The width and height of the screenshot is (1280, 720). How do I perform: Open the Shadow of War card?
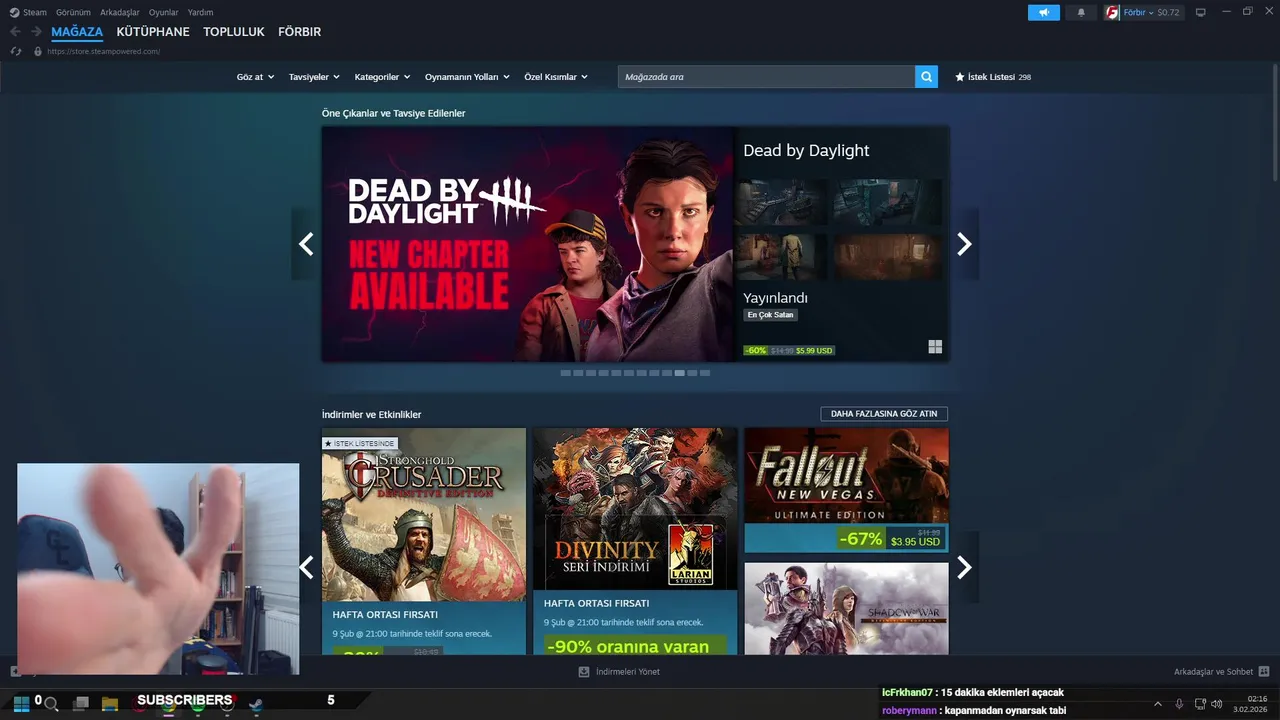[846, 608]
